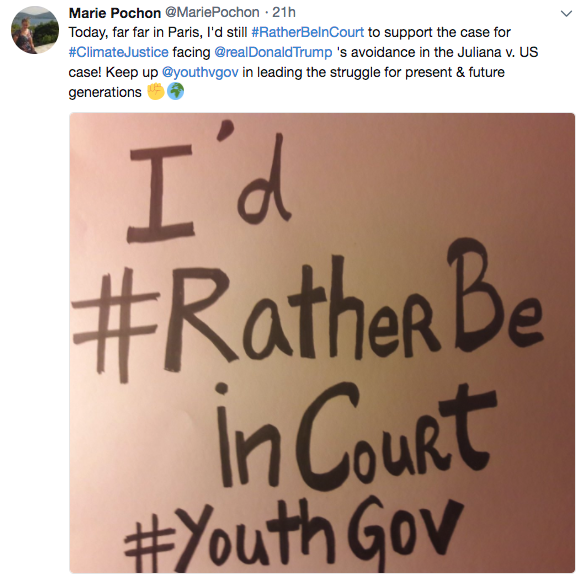Expand the tweet options chevron
The image size is (584, 580).
(x=566, y=14)
